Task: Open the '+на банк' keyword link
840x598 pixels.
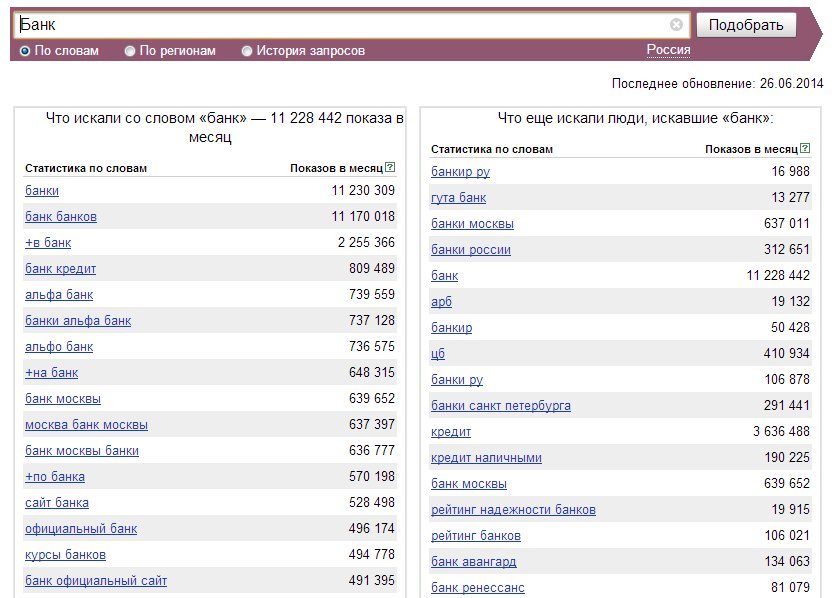Action: pos(51,373)
